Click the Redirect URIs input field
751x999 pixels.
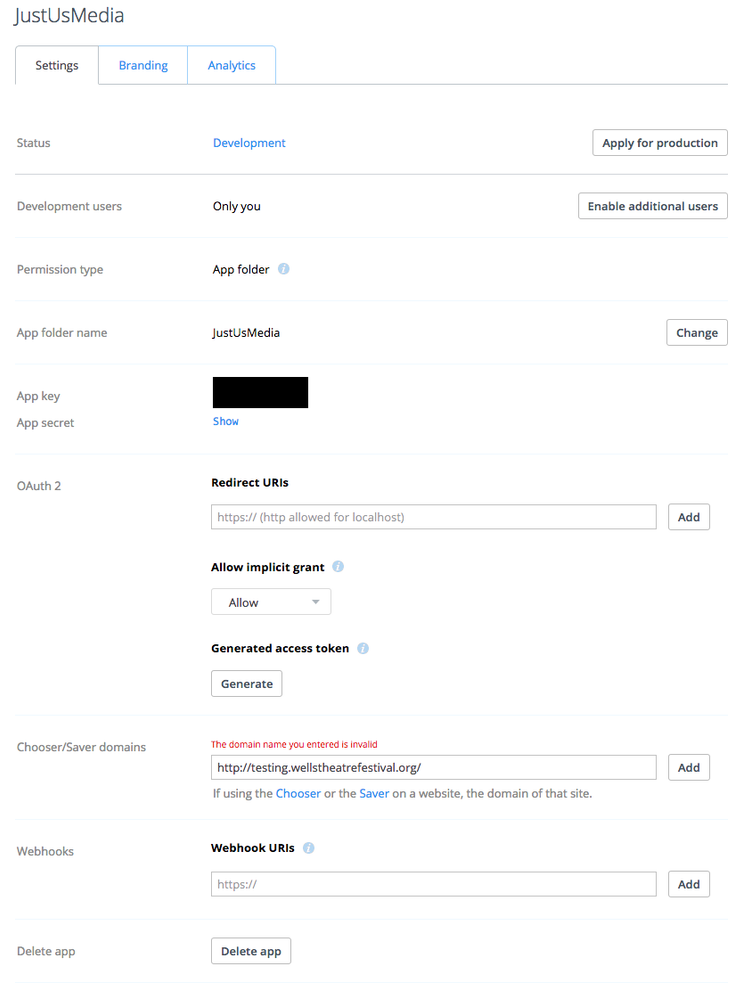[433, 517]
